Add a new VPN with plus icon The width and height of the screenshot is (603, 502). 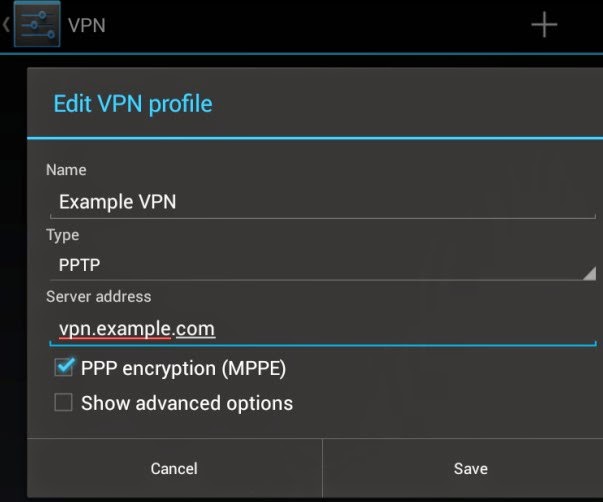(544, 25)
